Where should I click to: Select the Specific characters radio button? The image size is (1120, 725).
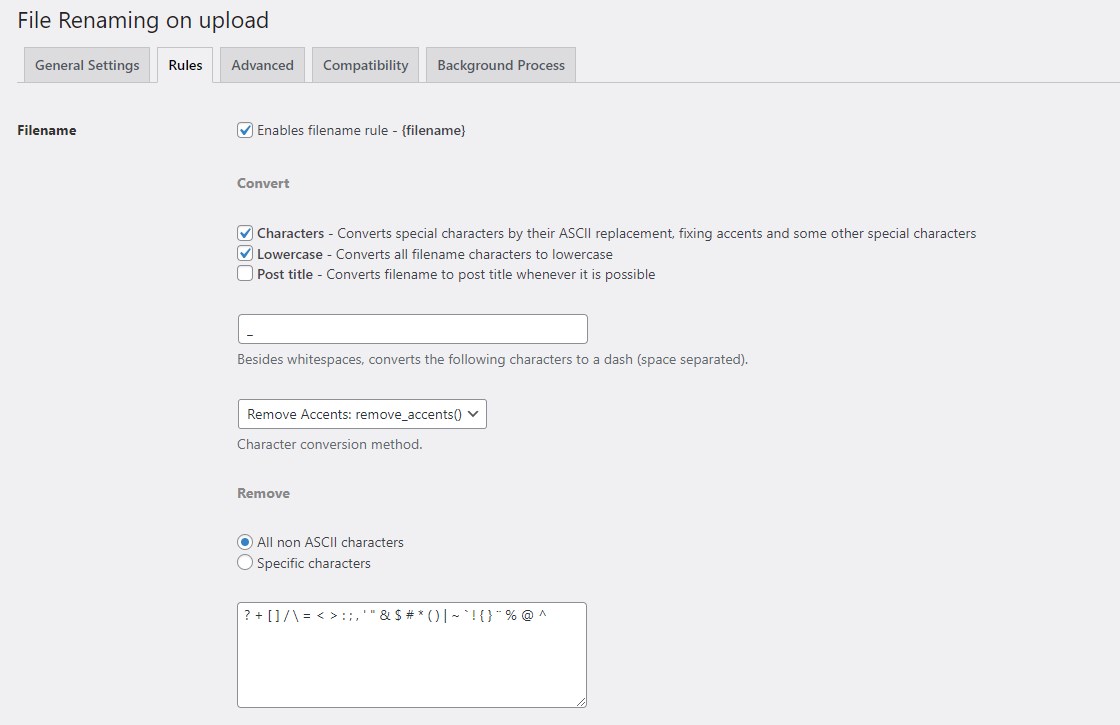pos(245,563)
